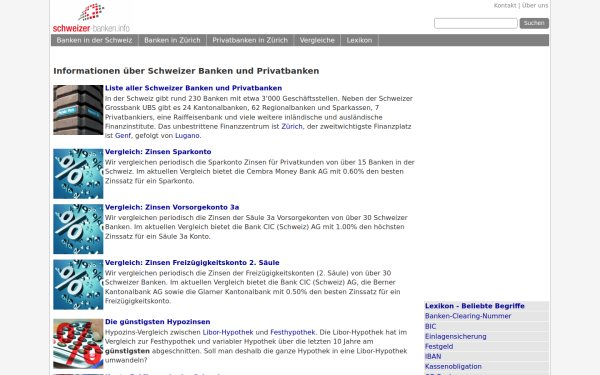This screenshot has width=600, height=375.
Task: Click percent thumbnail beside Zinsen Sparkonto
Action: click(78, 174)
